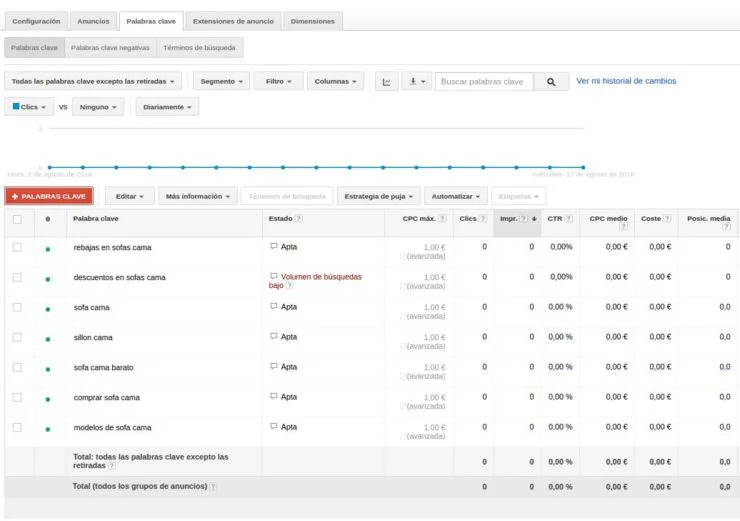
Task: Click the help icon next to Estado
Action: pyautogui.click(x=299, y=218)
